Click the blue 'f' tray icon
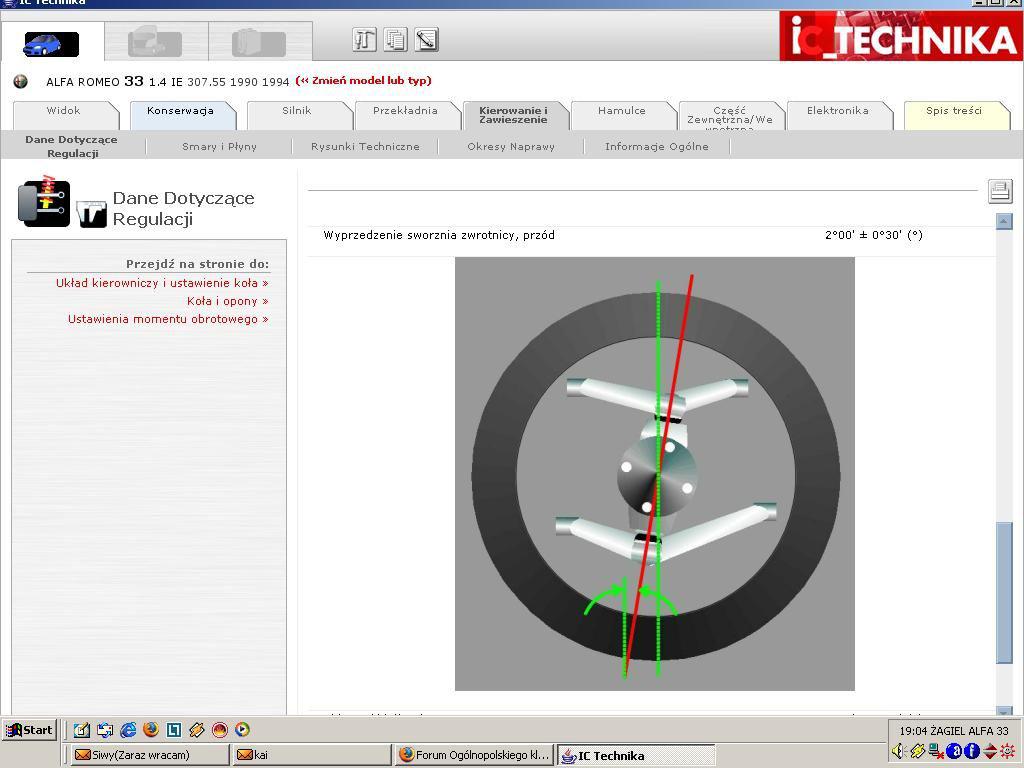This screenshot has height=768, width=1024. 971,751
